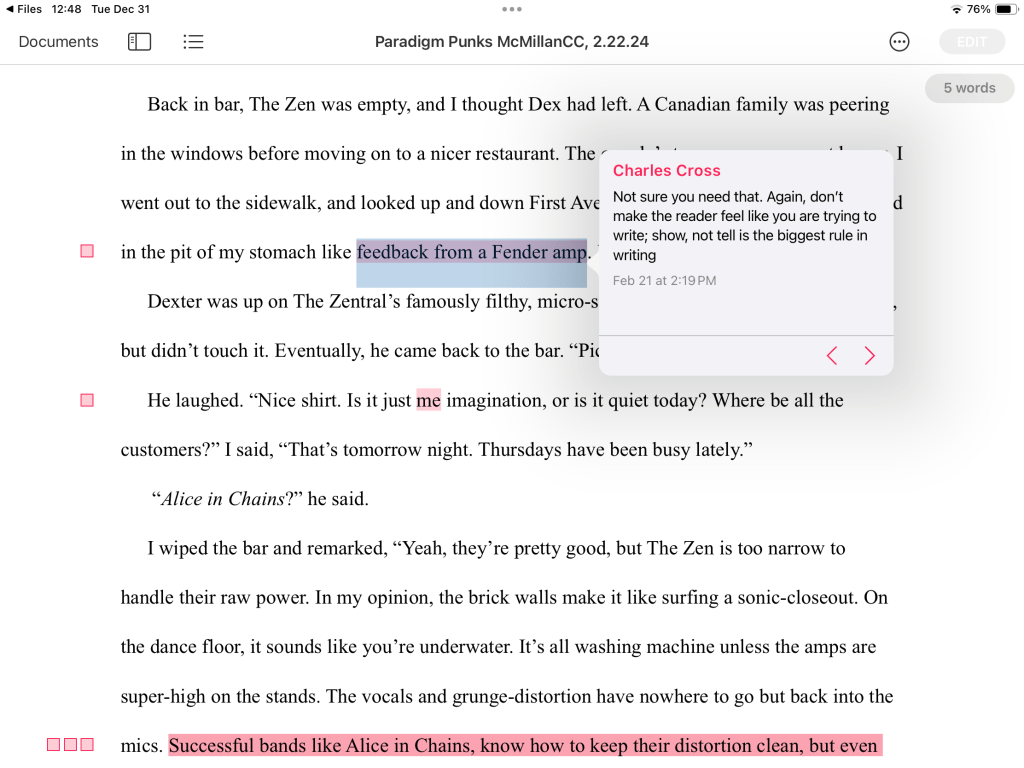Tap leftmost comment marker beside 'mics' line
Screen dimensions: 1024x768
tap(54, 745)
